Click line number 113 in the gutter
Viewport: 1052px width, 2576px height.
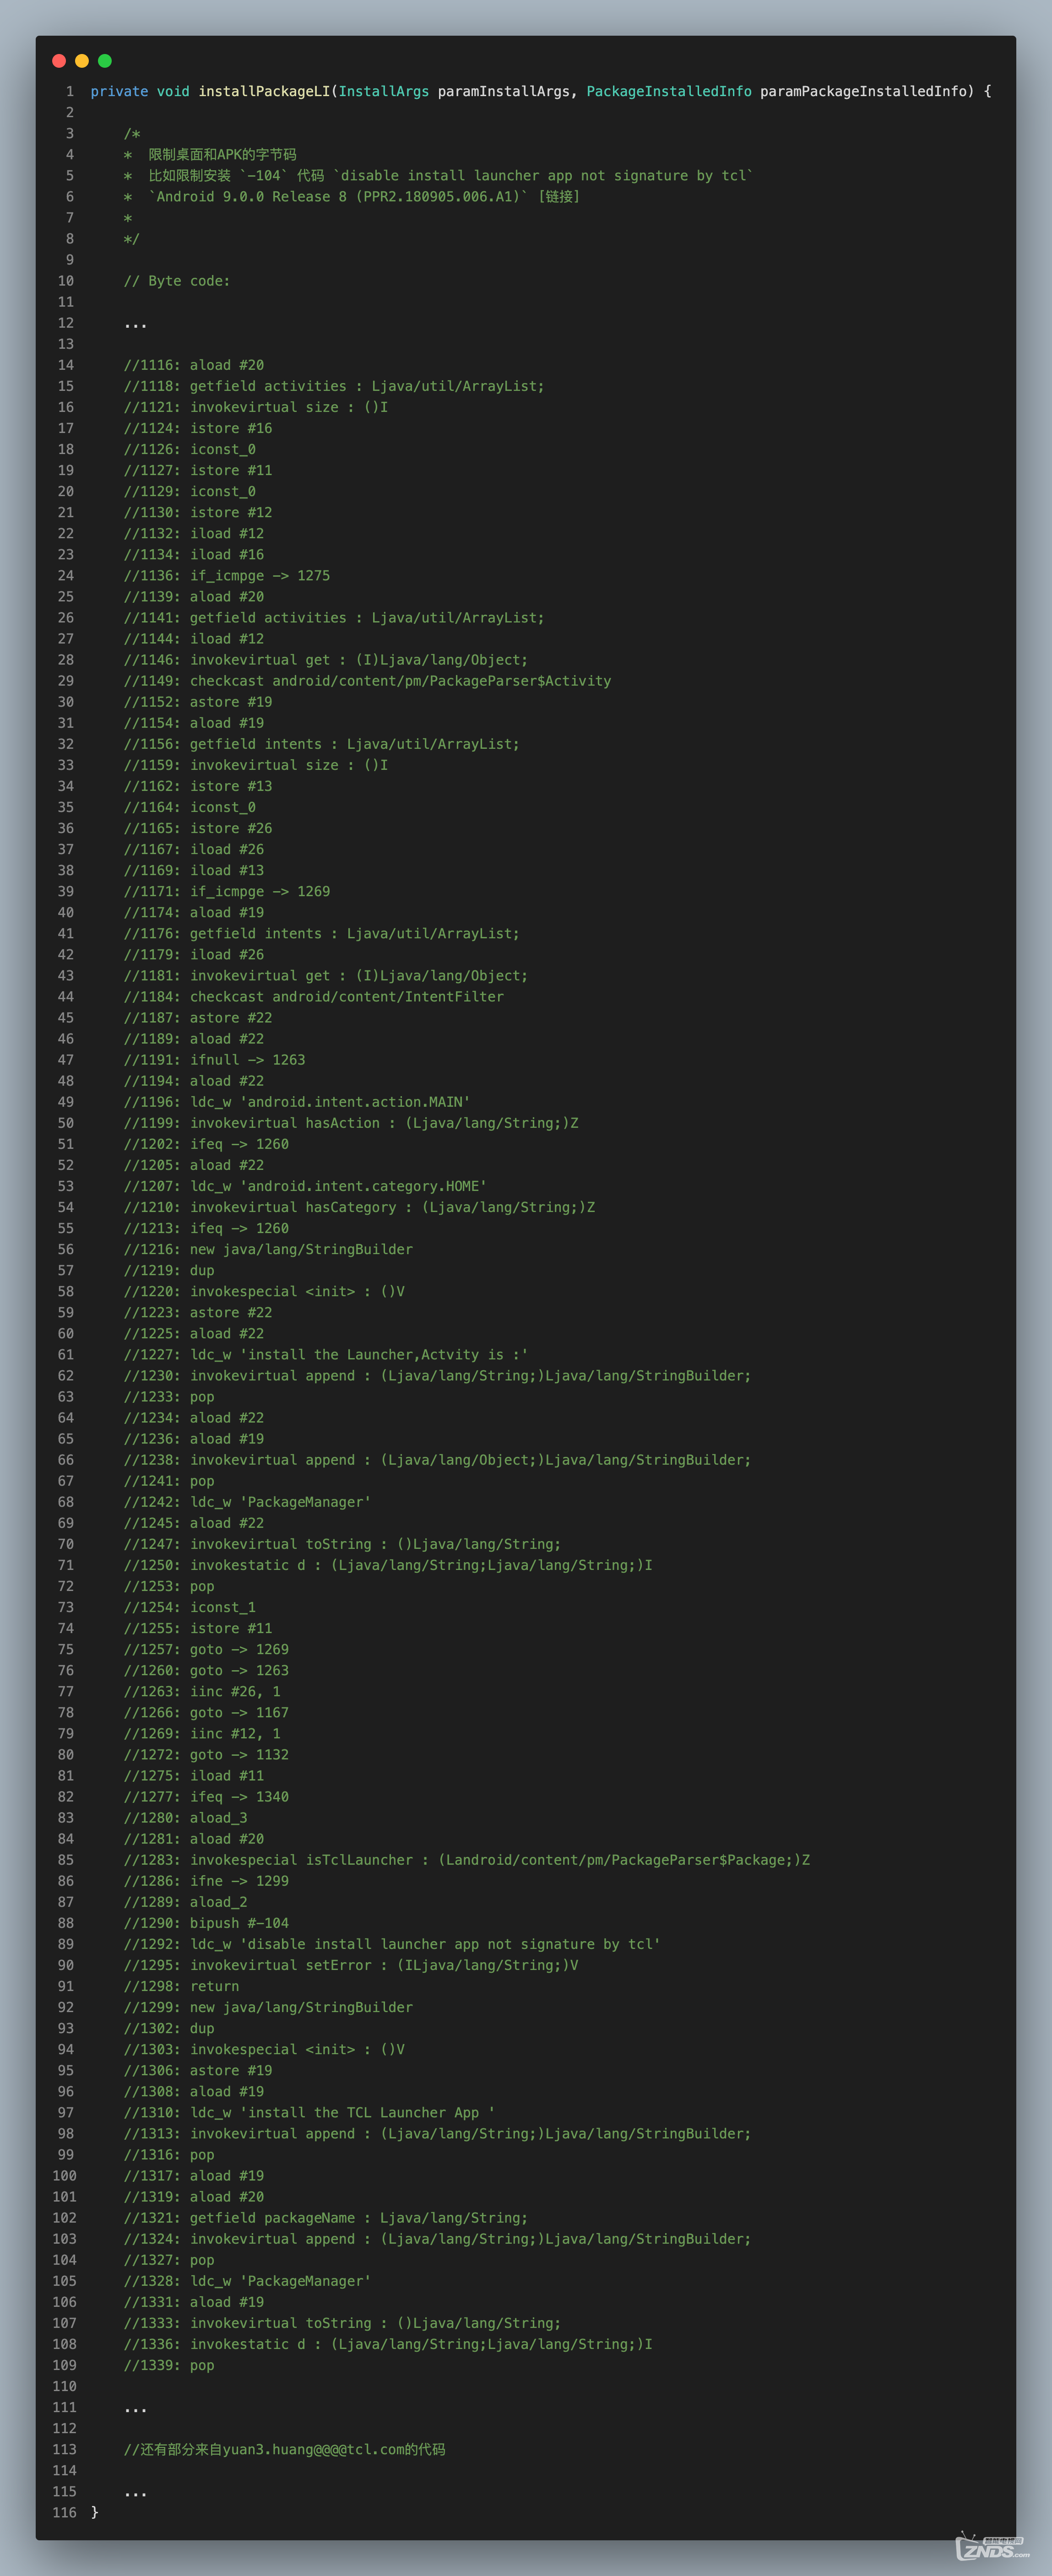[64, 2449]
